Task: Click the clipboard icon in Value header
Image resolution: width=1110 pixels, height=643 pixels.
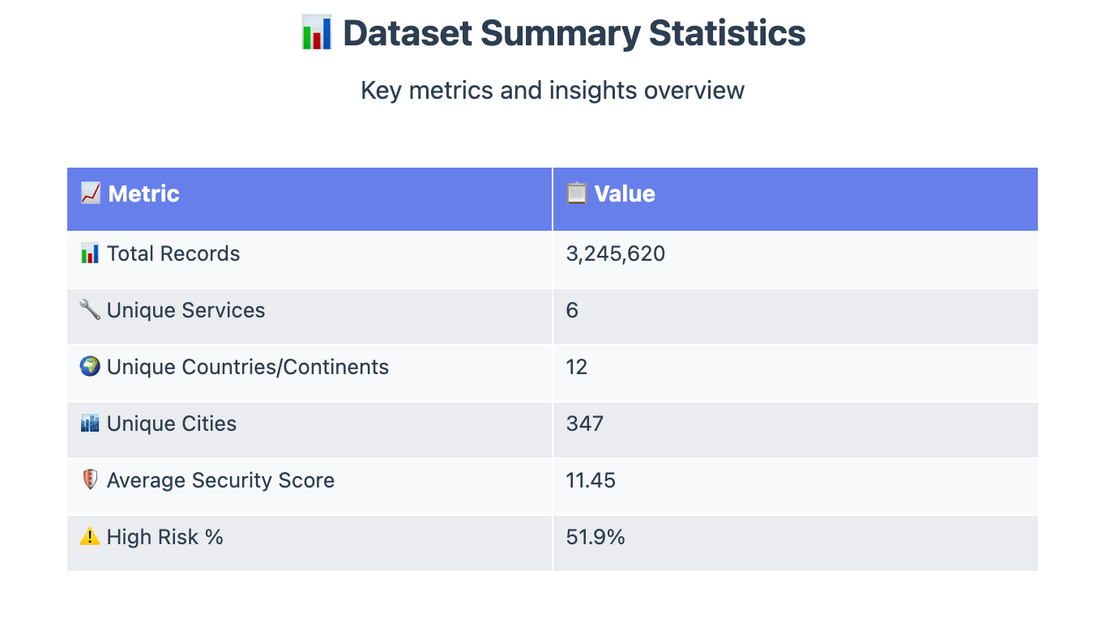Action: point(576,193)
